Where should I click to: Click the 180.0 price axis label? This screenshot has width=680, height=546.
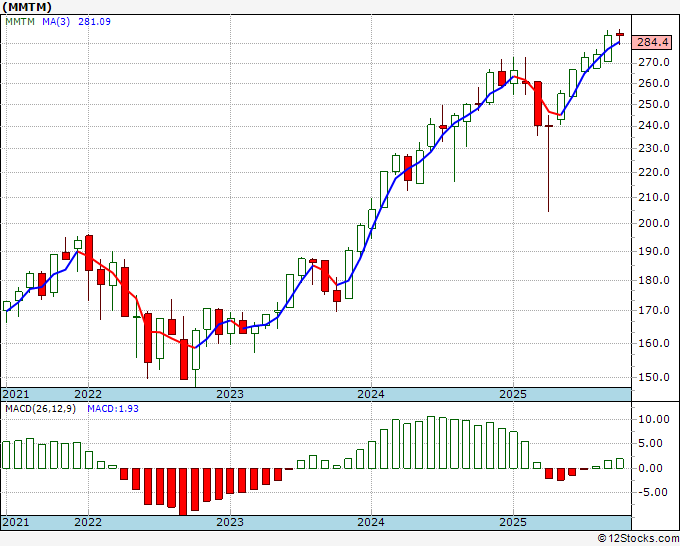pos(654,280)
